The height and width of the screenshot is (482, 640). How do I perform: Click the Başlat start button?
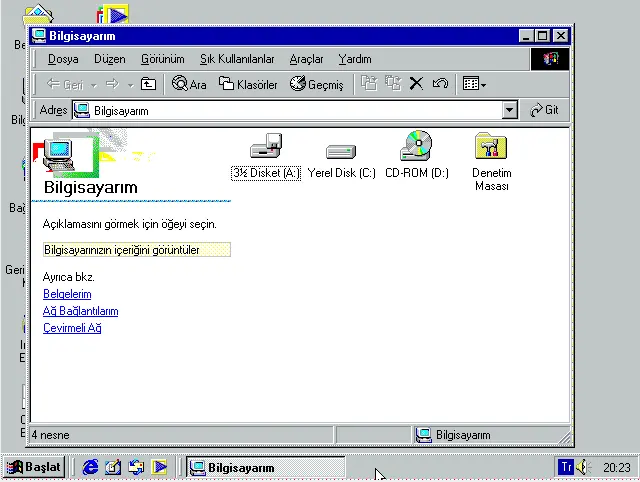(x=34, y=467)
